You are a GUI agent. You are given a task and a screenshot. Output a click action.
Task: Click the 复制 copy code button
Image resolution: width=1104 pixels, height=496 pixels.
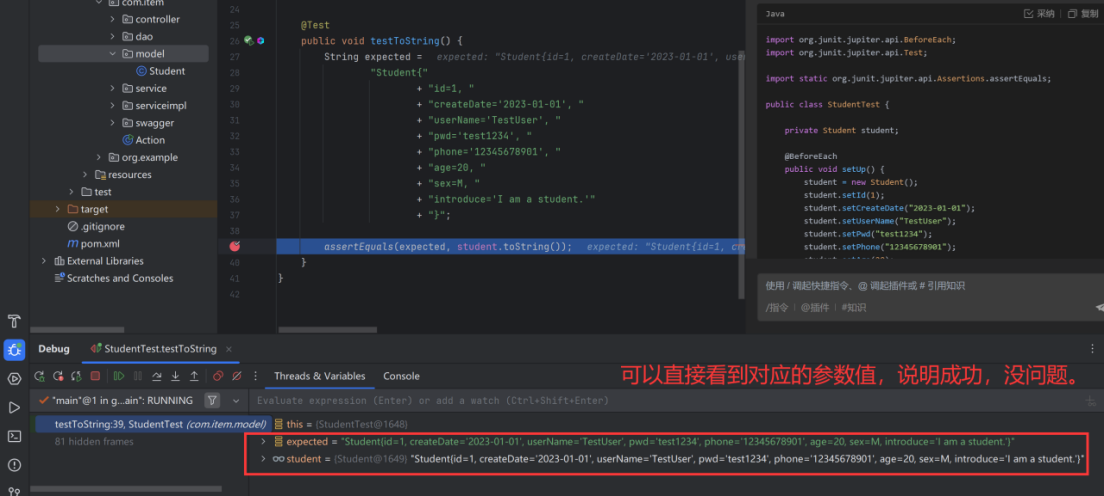(x=1083, y=13)
